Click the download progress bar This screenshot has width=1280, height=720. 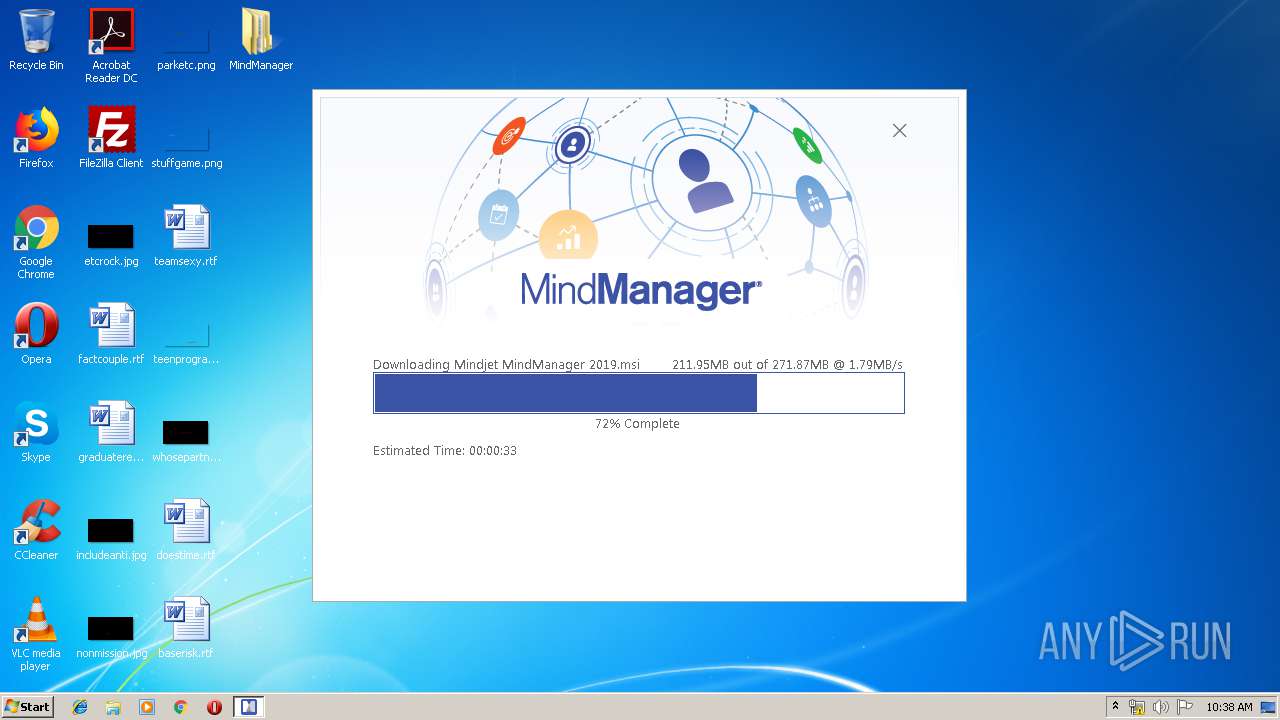(x=639, y=393)
